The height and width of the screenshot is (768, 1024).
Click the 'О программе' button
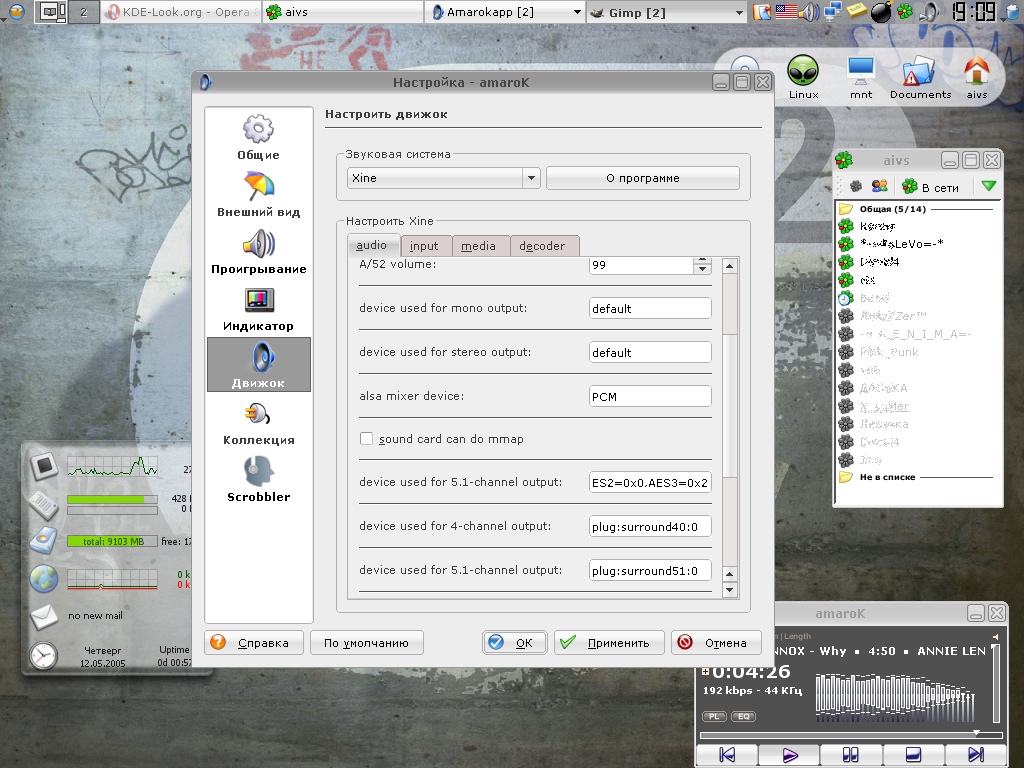tap(643, 178)
